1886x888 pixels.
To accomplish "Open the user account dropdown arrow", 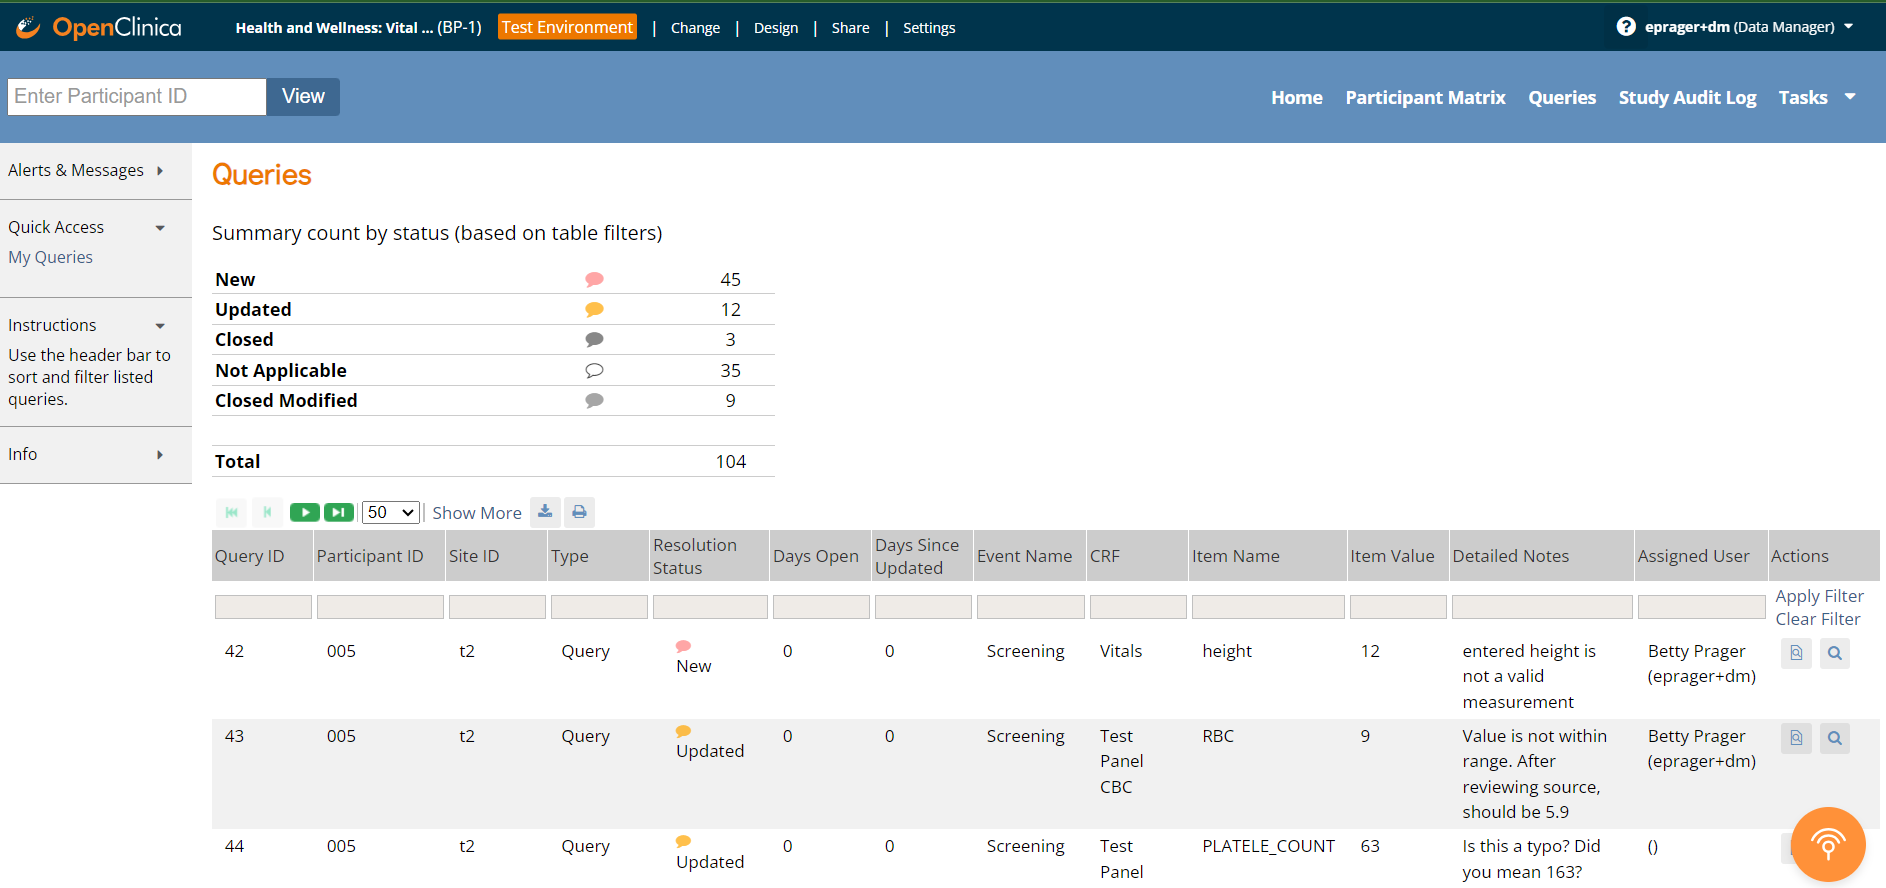I will (x=1849, y=27).
